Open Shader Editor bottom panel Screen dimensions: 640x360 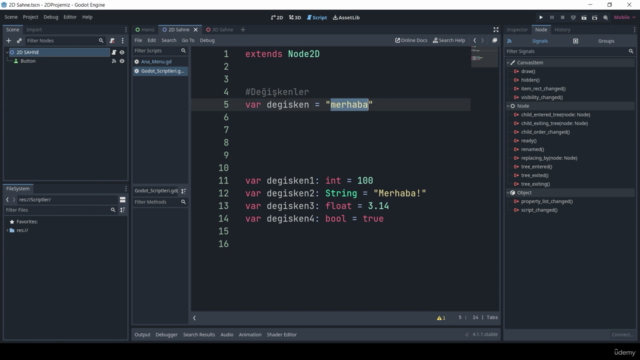282,335
